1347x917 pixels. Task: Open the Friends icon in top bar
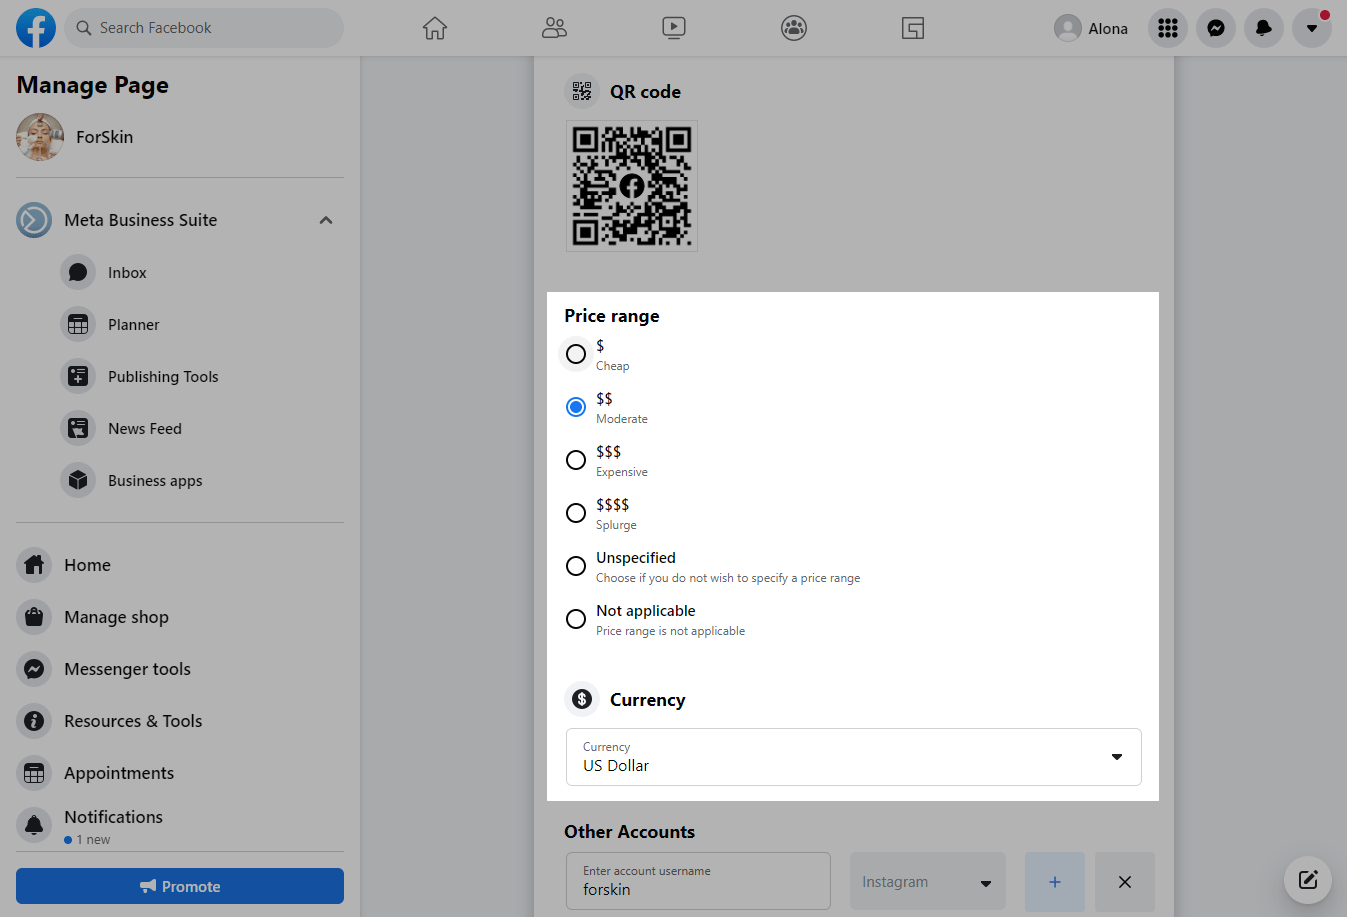click(x=554, y=28)
